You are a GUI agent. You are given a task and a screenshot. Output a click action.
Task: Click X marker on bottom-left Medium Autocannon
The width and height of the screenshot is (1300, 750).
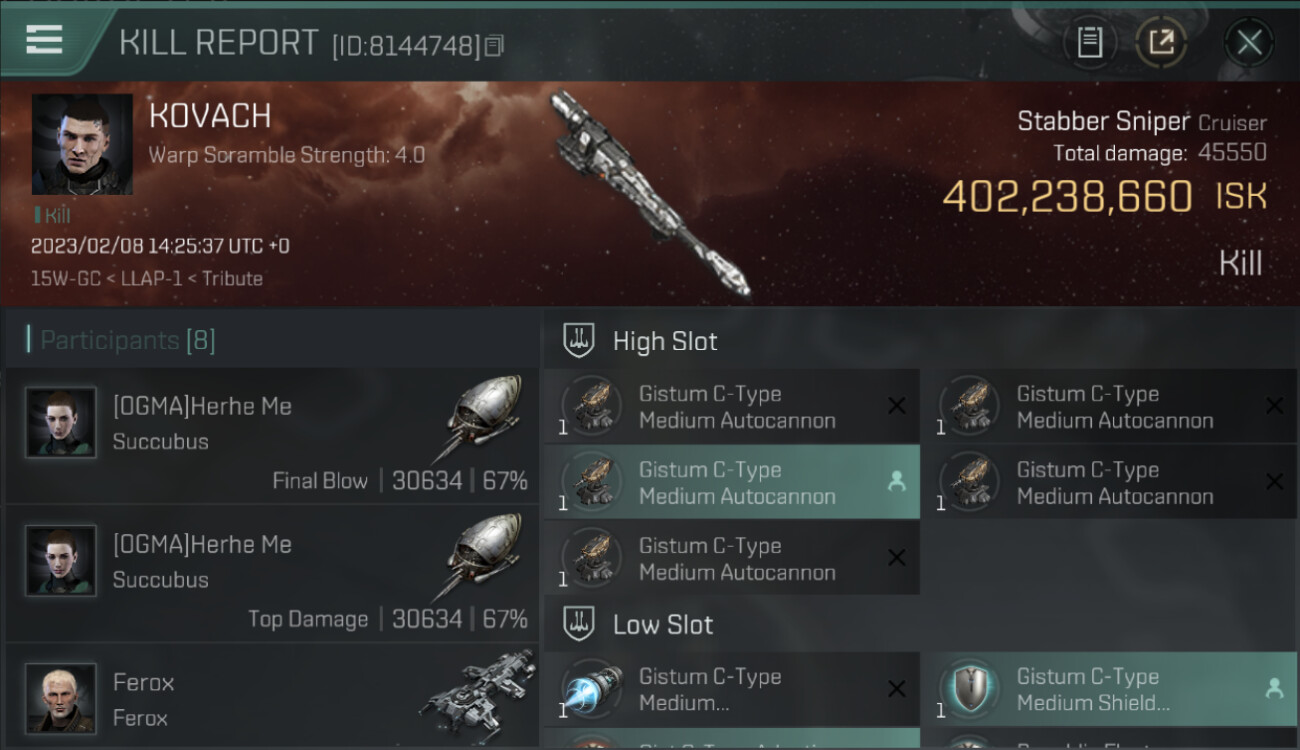pos(896,558)
